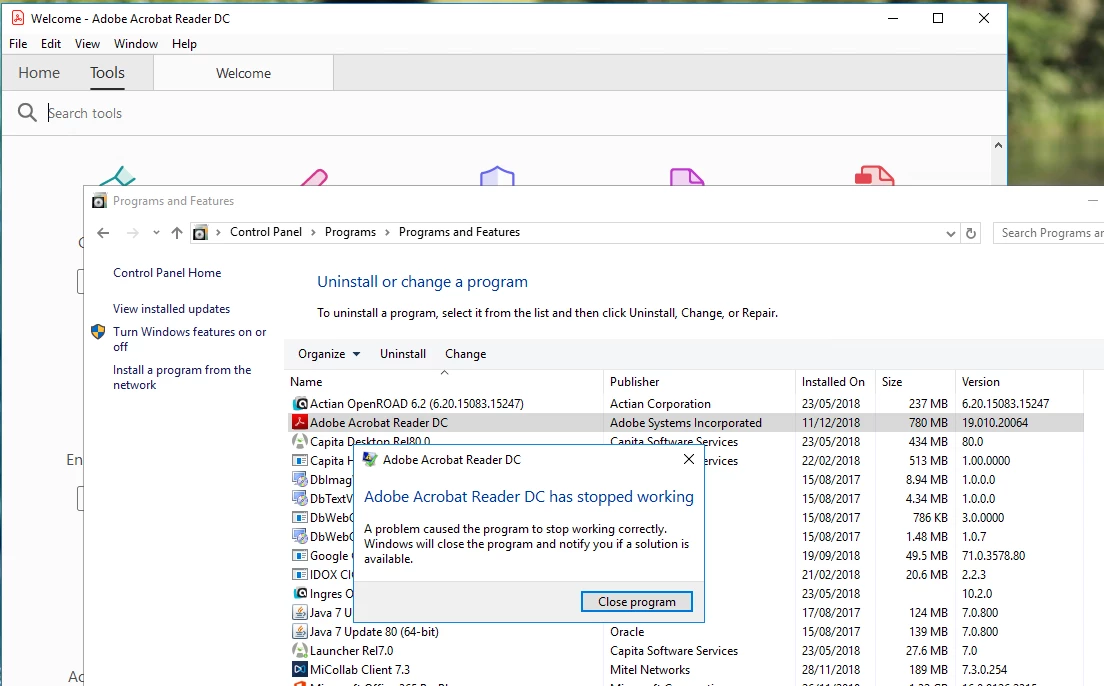Click the error dialog title icon
The image size is (1104, 686).
370,460
